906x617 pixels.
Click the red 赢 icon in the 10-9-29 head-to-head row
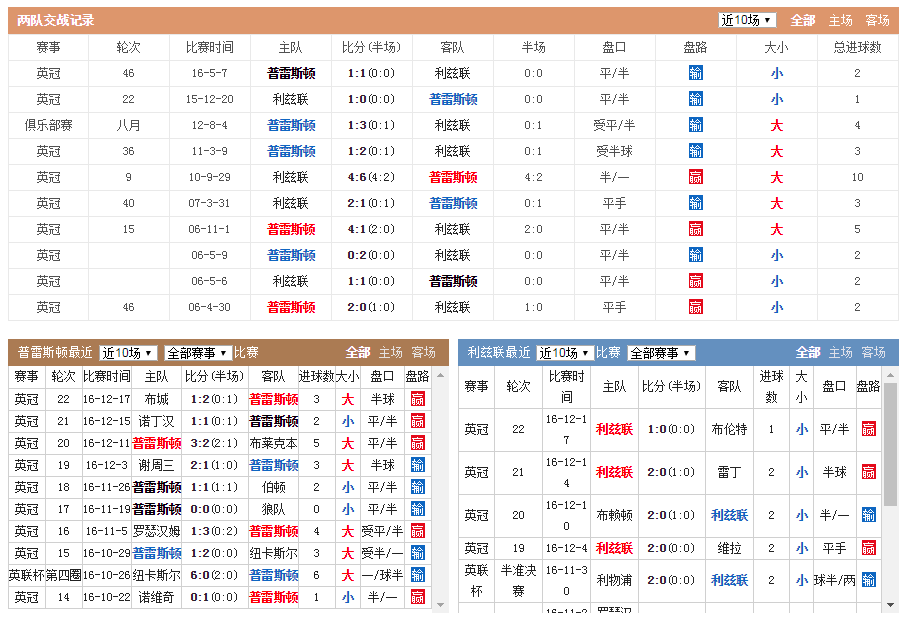[x=695, y=177]
